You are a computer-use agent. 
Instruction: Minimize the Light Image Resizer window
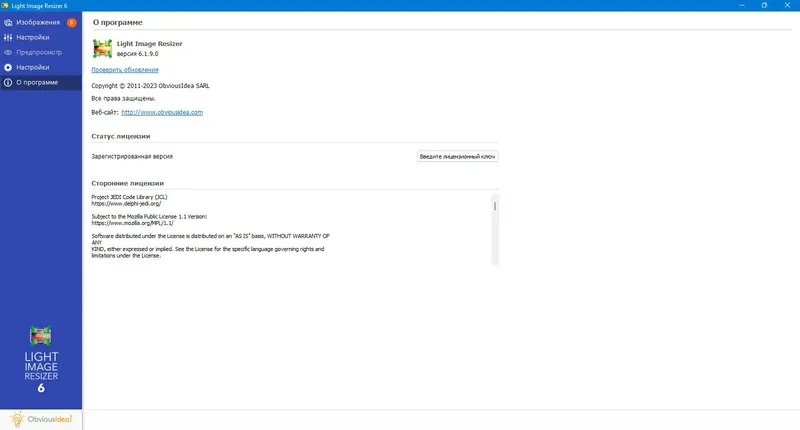[x=742, y=6]
